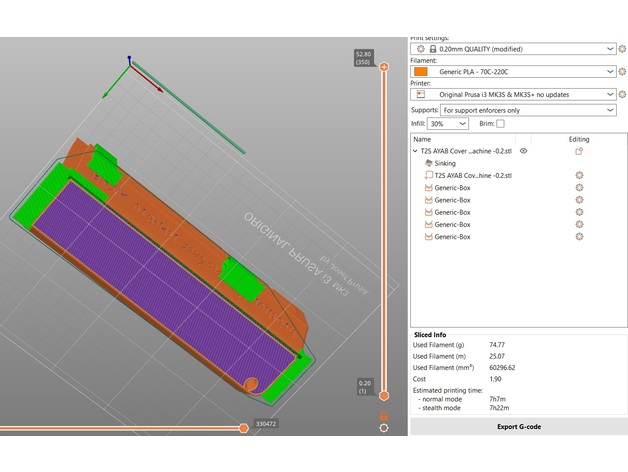Screen dimensions: 628x472
Task: Toggle the Brim checkbox
Action: click(500, 124)
